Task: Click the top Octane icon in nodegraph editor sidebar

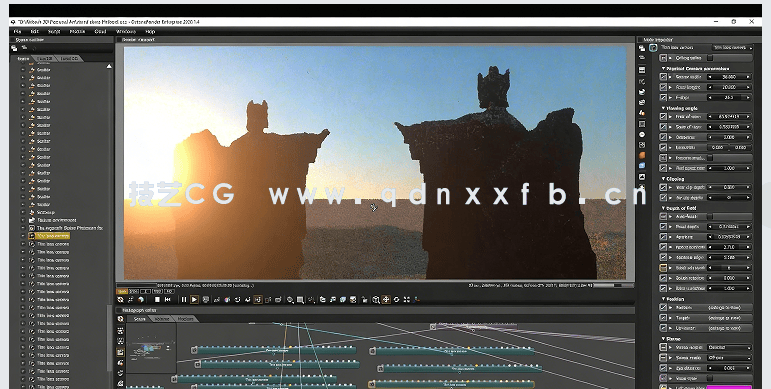Action: 120,319
